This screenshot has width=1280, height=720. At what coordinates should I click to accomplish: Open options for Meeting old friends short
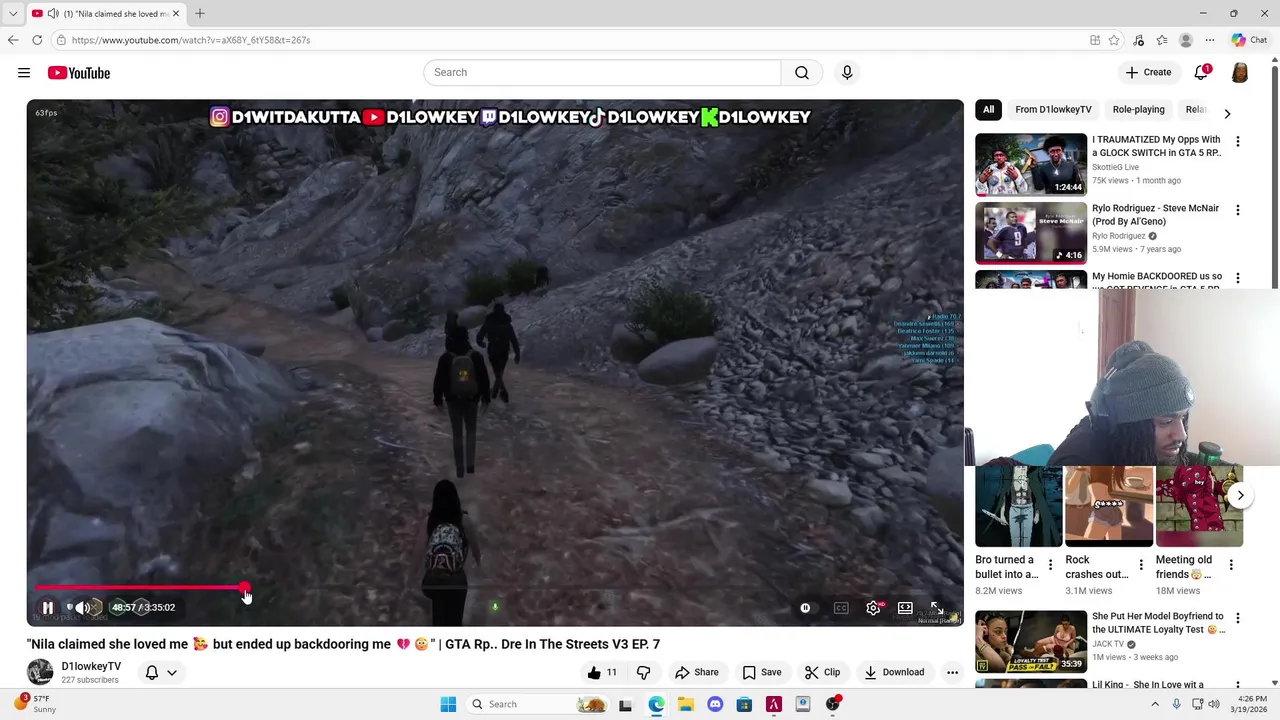[1231, 565]
